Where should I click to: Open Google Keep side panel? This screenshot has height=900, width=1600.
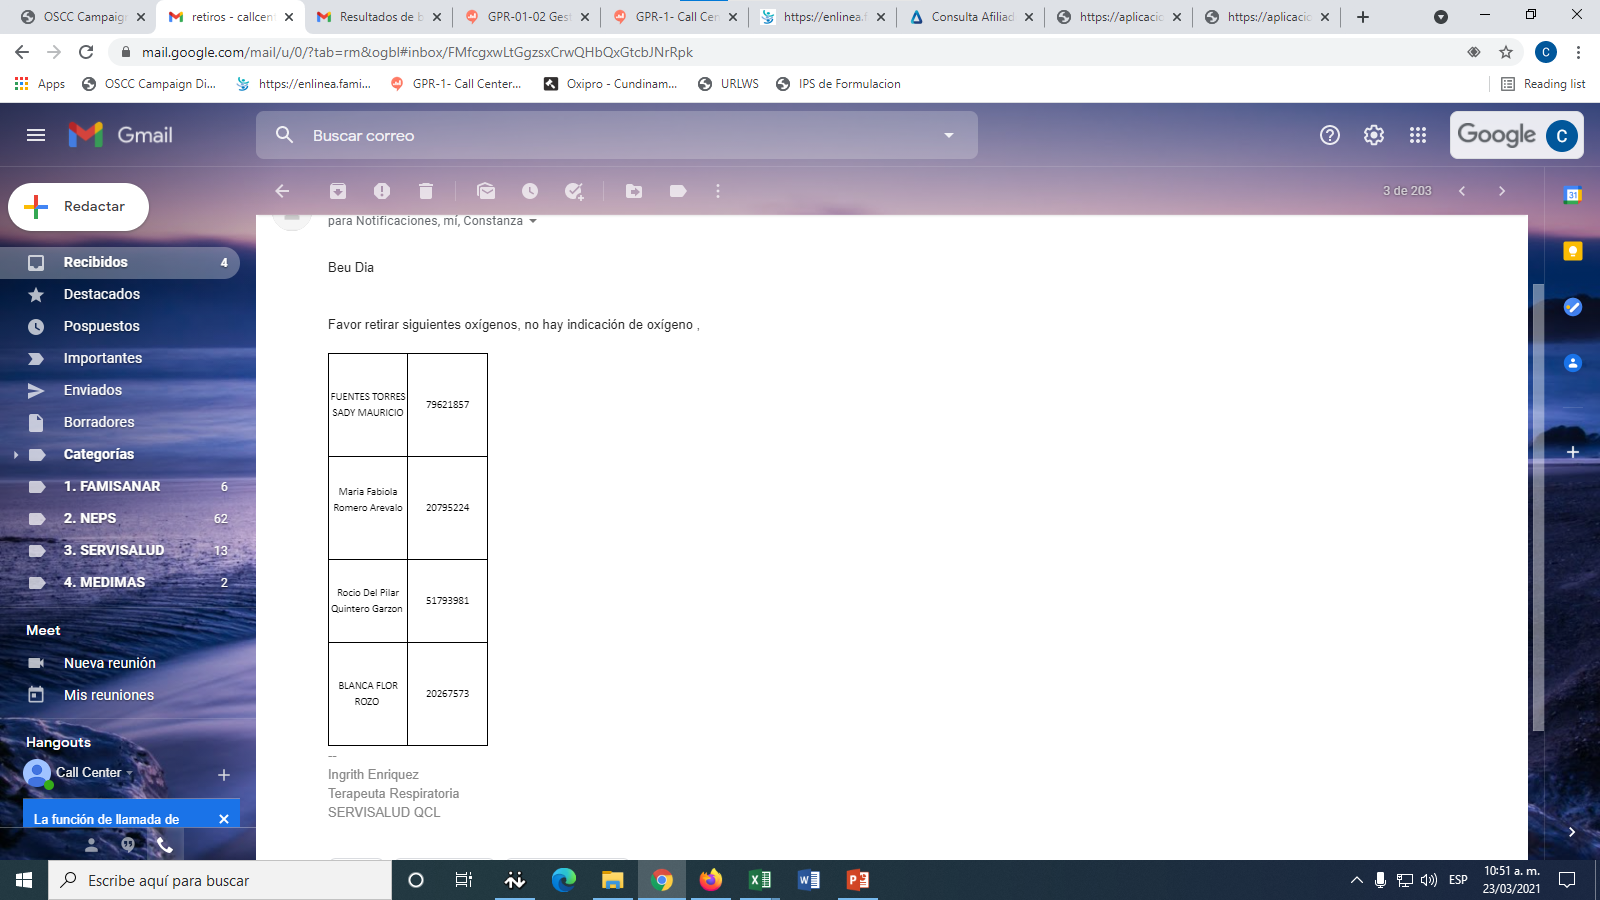pos(1573,251)
